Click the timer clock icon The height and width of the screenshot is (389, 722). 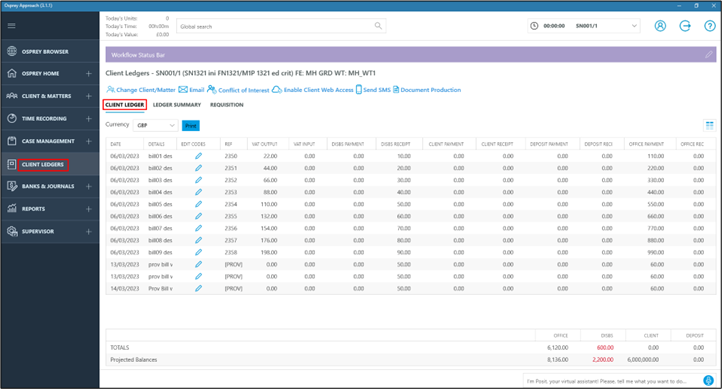(534, 26)
